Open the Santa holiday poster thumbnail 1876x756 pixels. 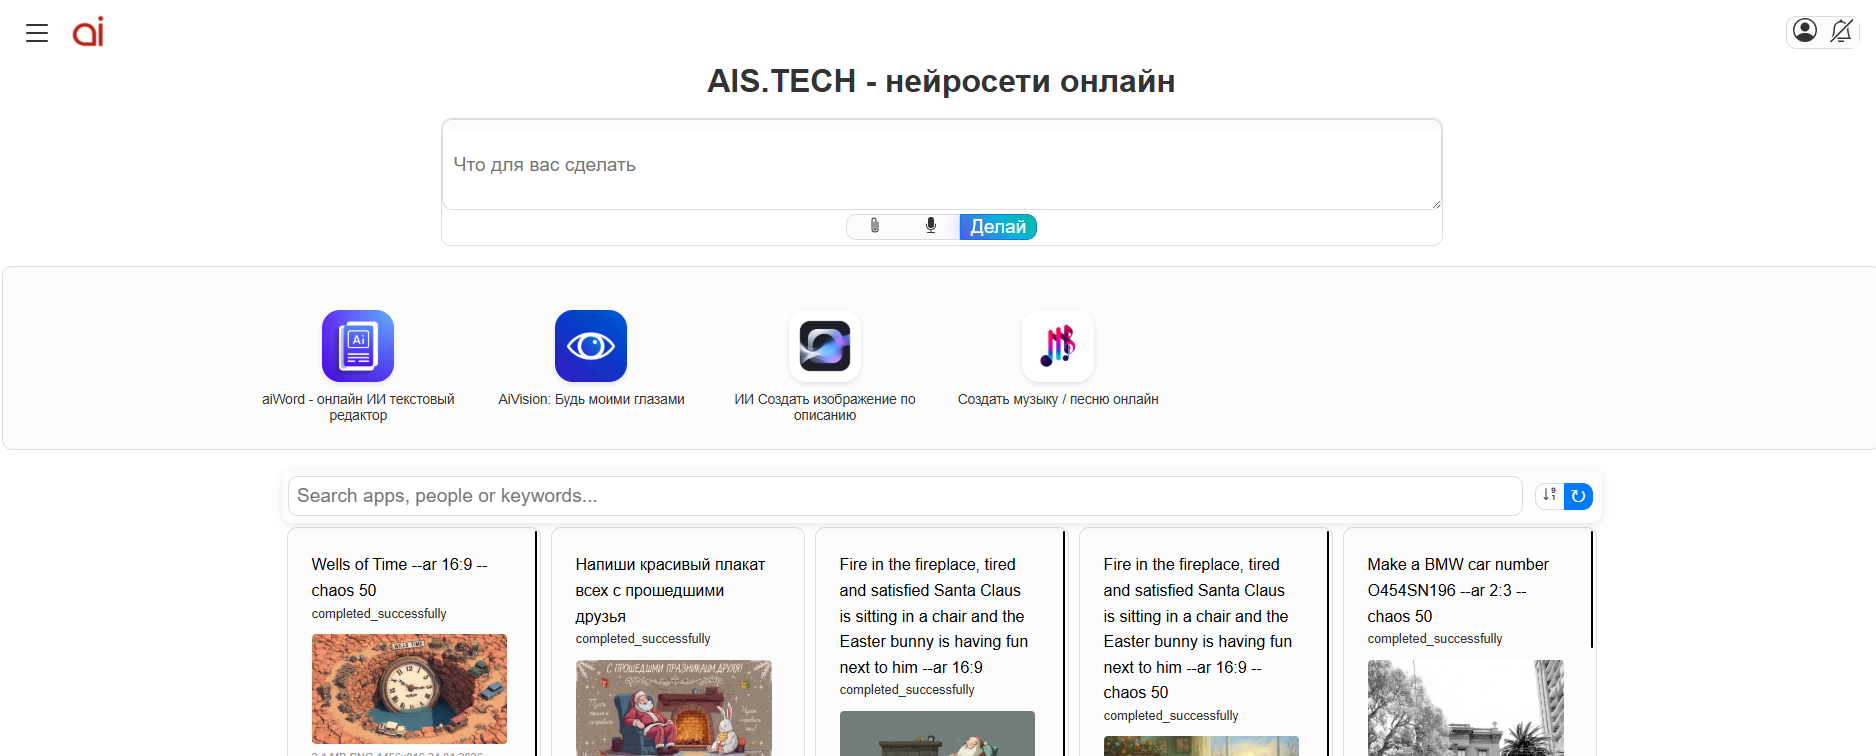(673, 707)
